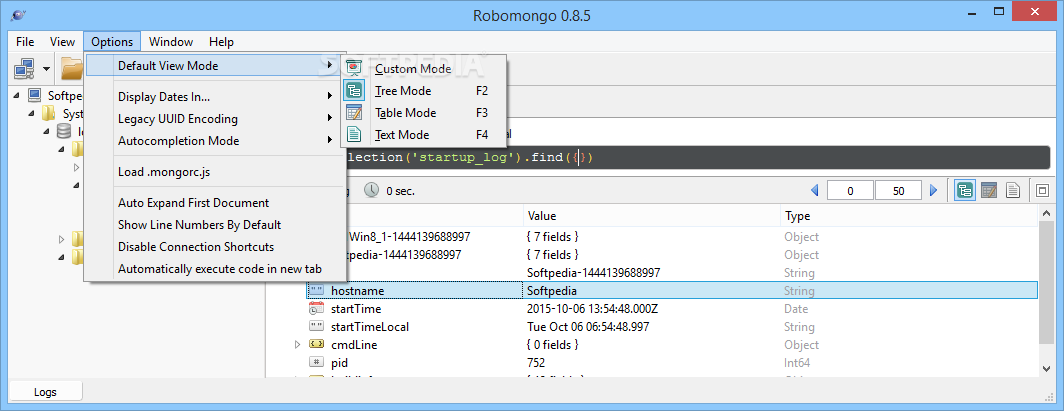Open the Logs panel button
Viewport: 1064px width, 411px height.
point(45,391)
